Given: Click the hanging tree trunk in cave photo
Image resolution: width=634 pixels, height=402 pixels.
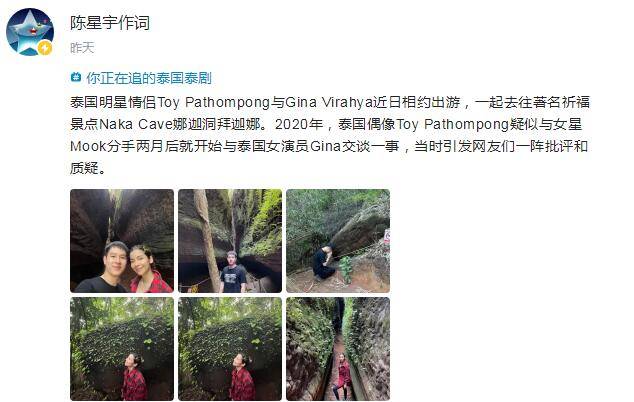Looking at the screenshot, I should click(207, 239).
